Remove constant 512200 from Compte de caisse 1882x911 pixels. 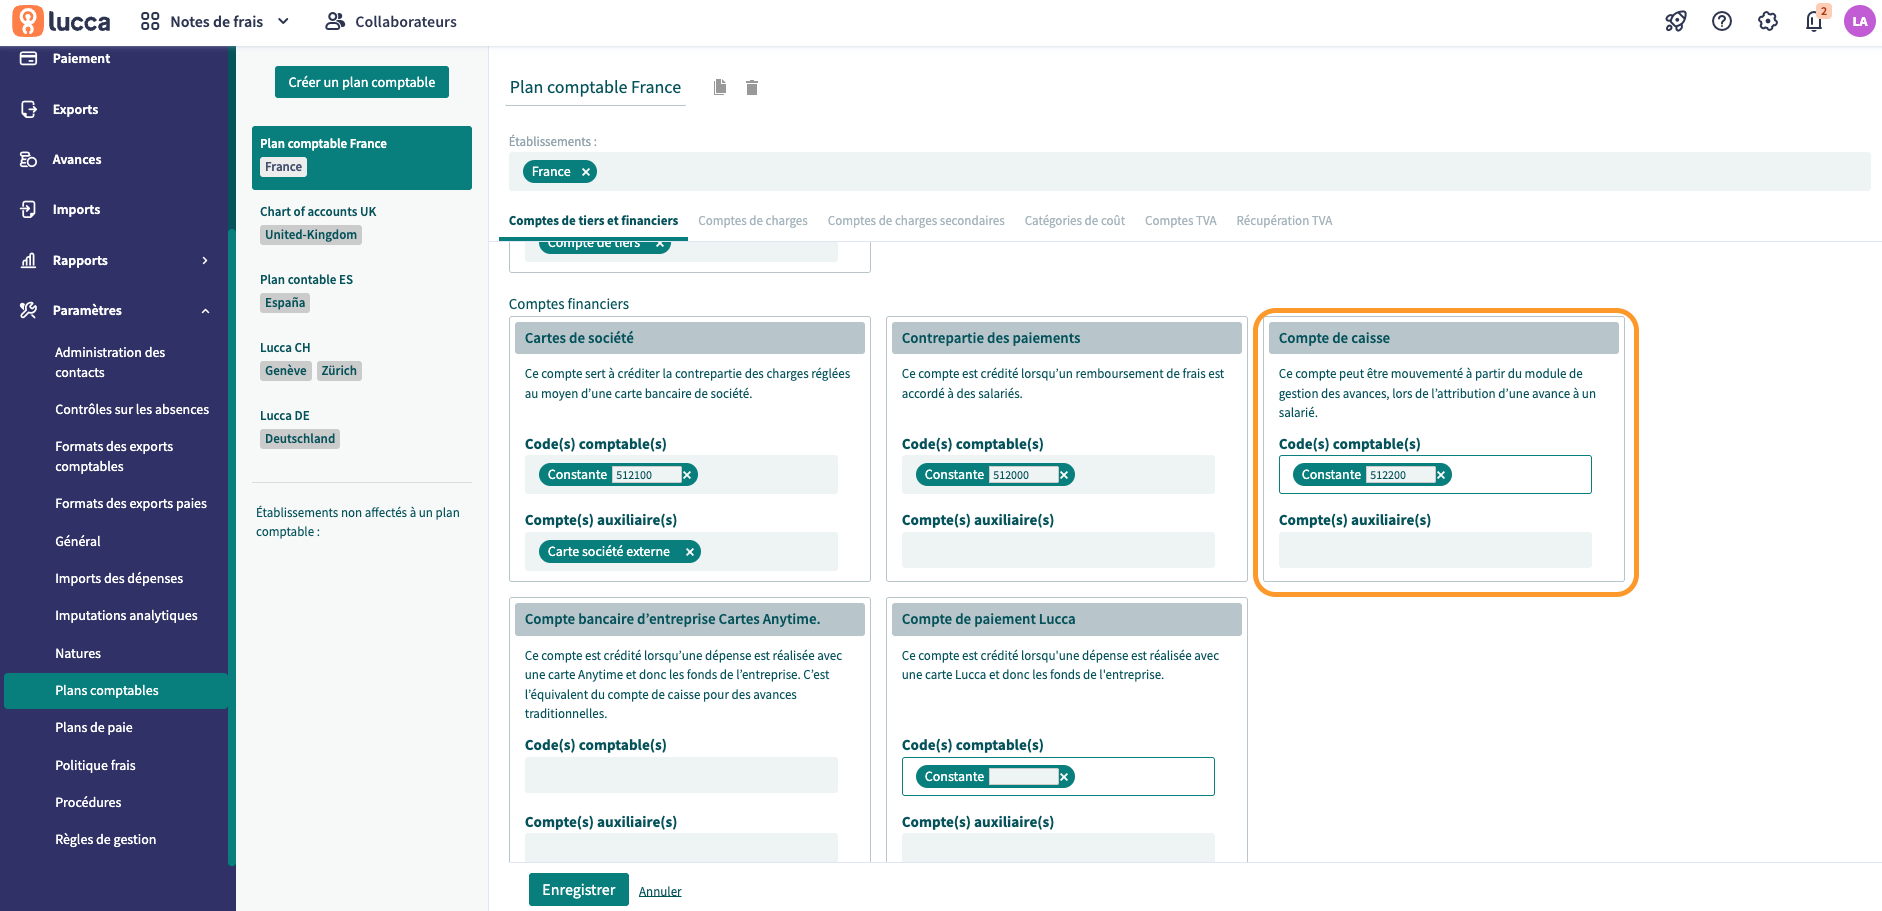coord(1441,475)
